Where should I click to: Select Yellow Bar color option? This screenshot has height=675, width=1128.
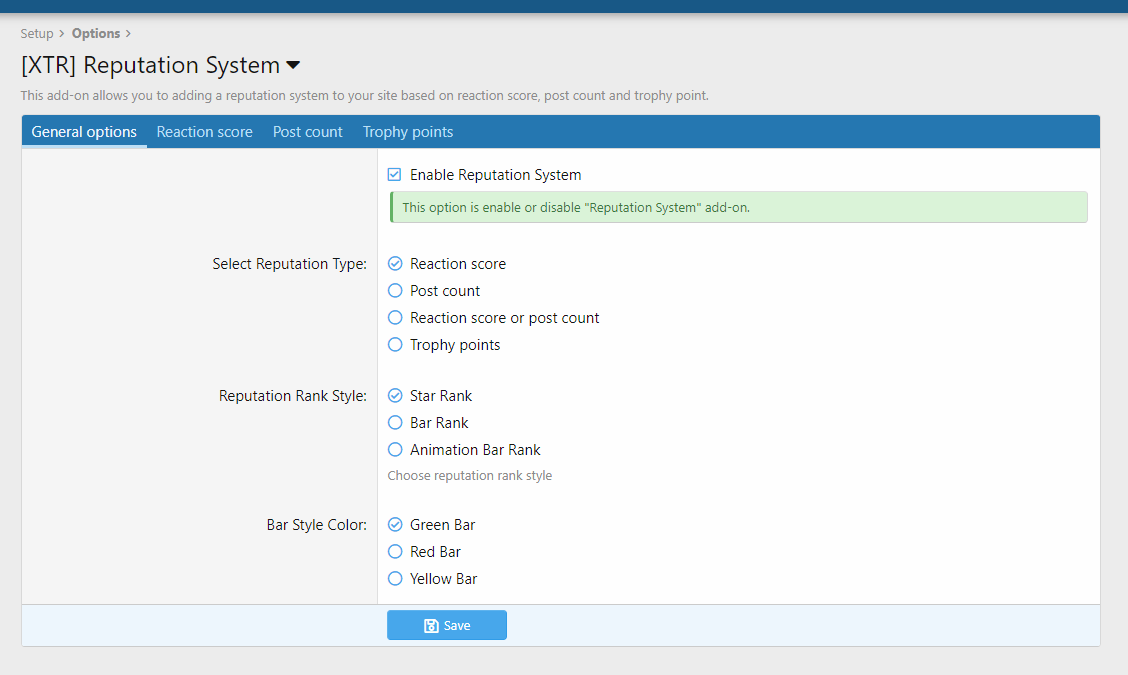pyautogui.click(x=395, y=579)
